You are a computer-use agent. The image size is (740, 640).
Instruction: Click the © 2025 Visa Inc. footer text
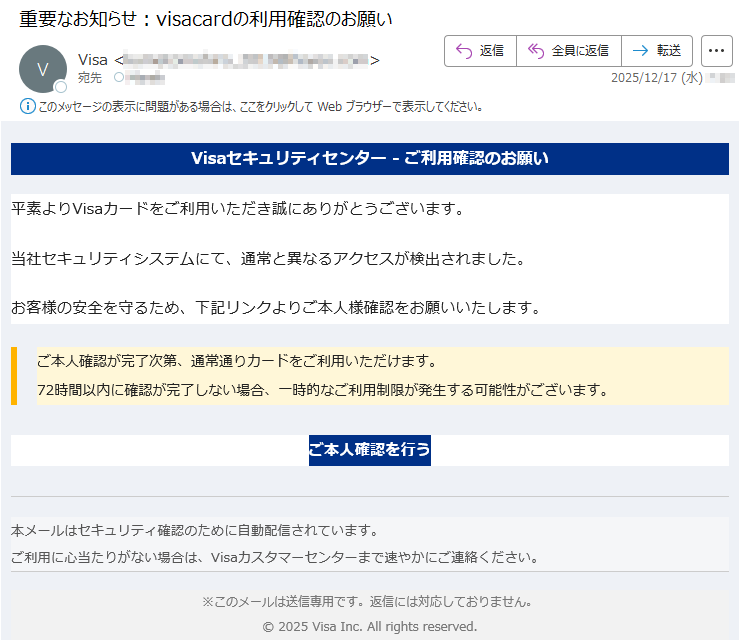click(x=369, y=626)
